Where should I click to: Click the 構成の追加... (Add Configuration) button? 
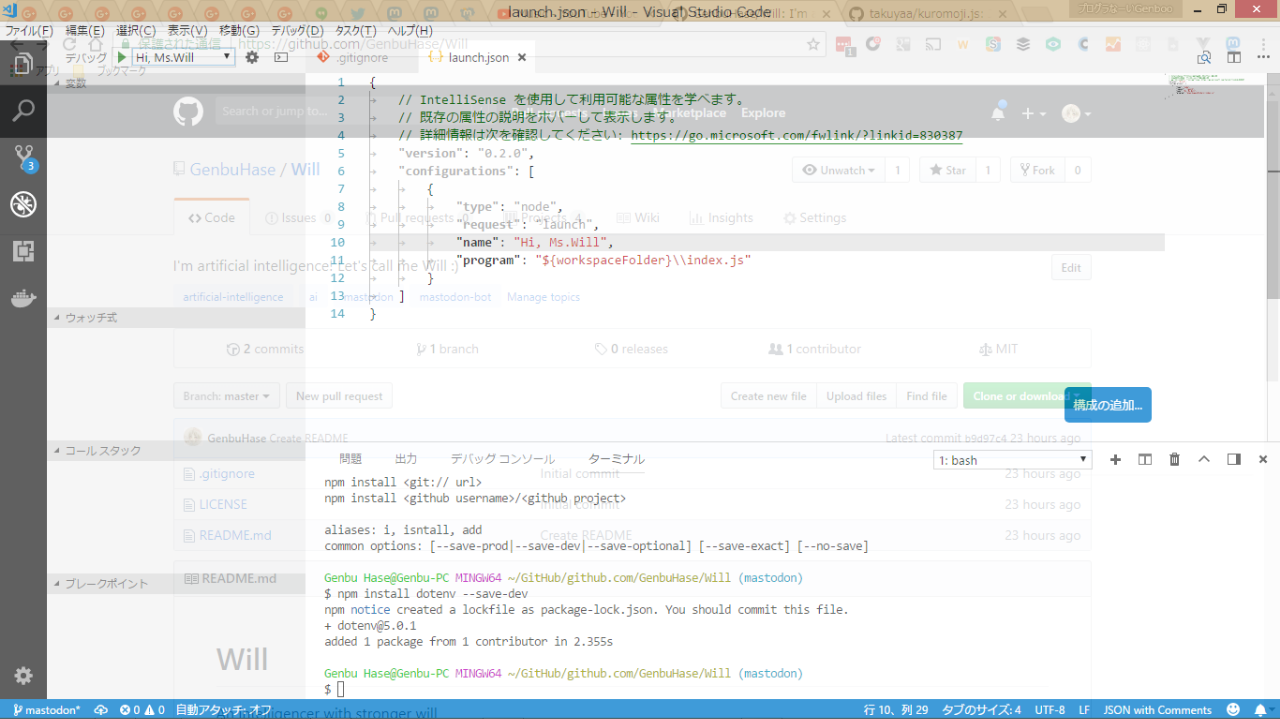[1107, 405]
